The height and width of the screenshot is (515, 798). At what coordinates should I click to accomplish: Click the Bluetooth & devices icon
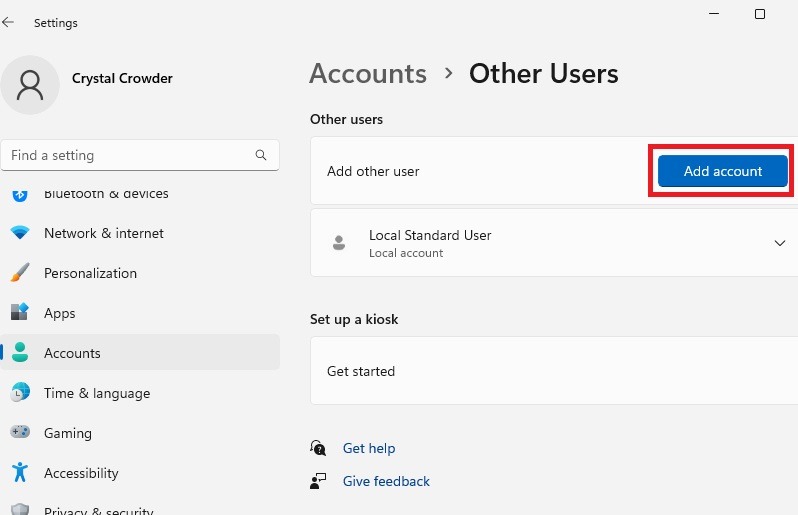point(20,195)
